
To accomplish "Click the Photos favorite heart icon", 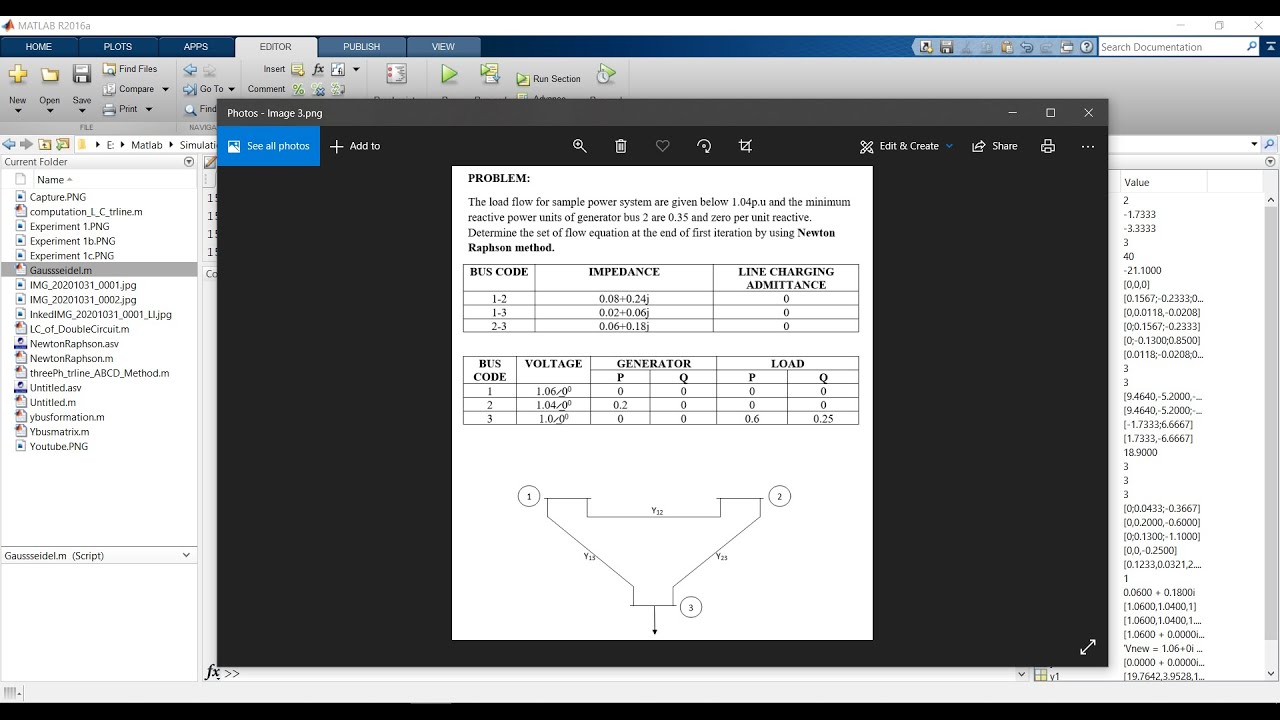I will (x=663, y=146).
